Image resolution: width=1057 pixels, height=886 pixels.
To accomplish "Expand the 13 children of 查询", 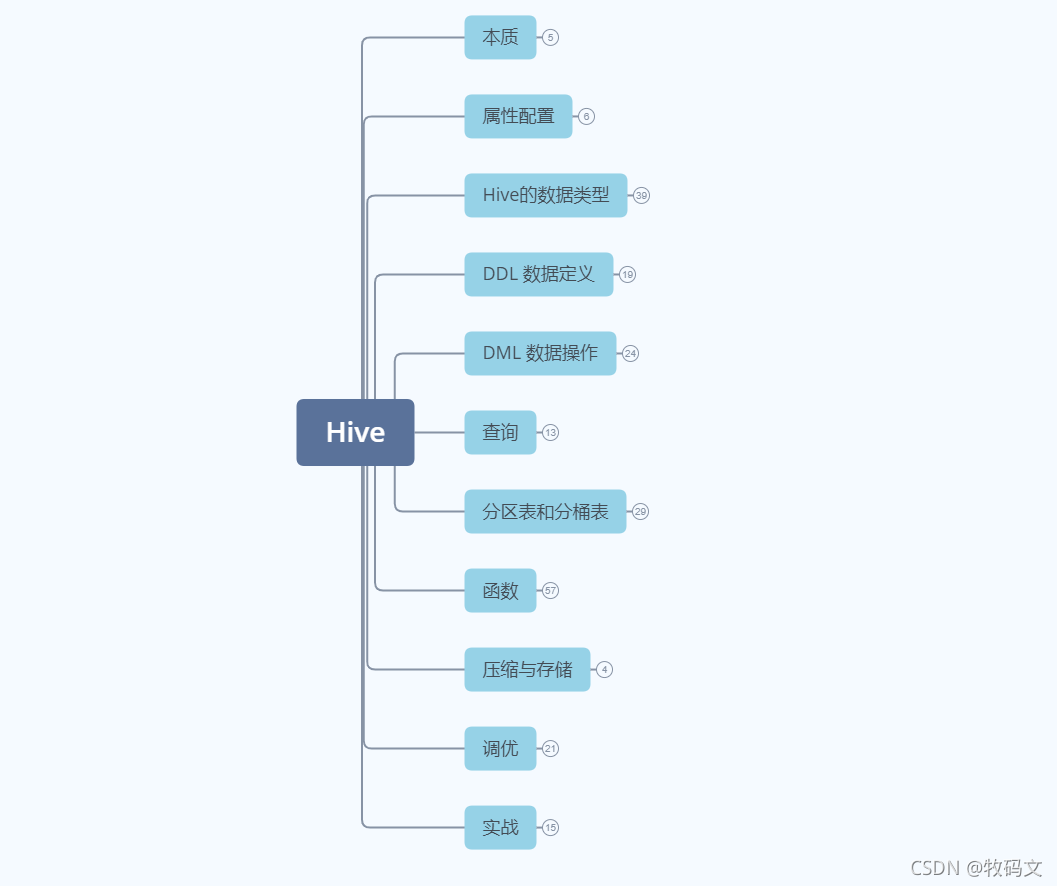I will tap(551, 432).
